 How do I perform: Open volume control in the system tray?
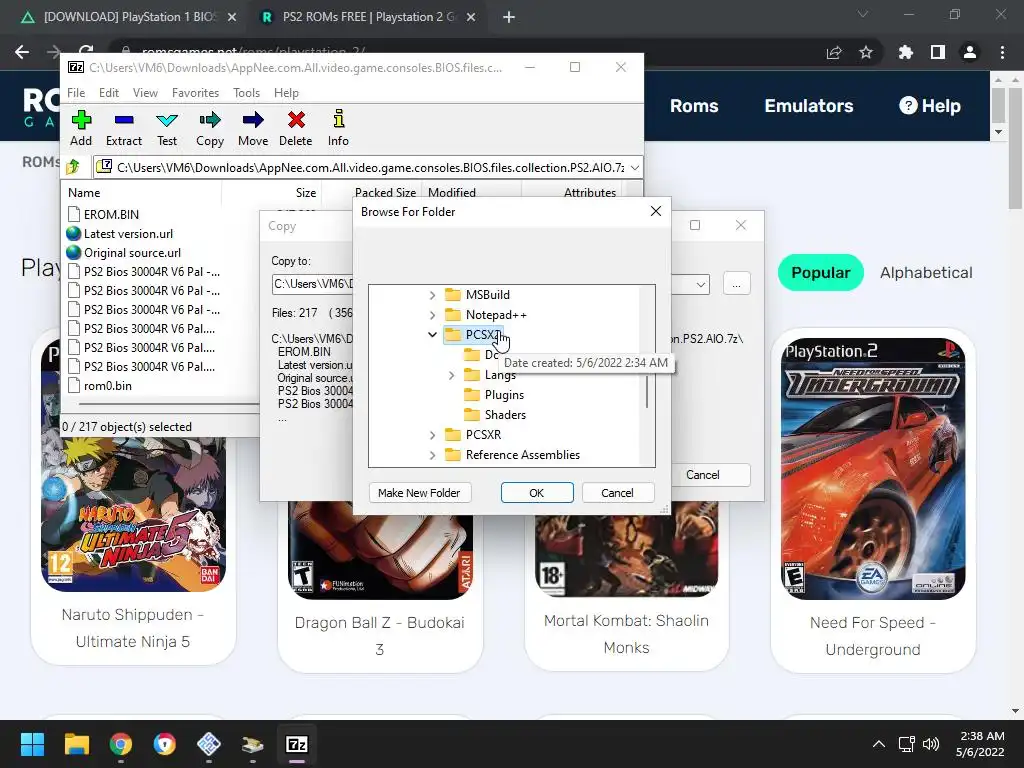click(931, 744)
